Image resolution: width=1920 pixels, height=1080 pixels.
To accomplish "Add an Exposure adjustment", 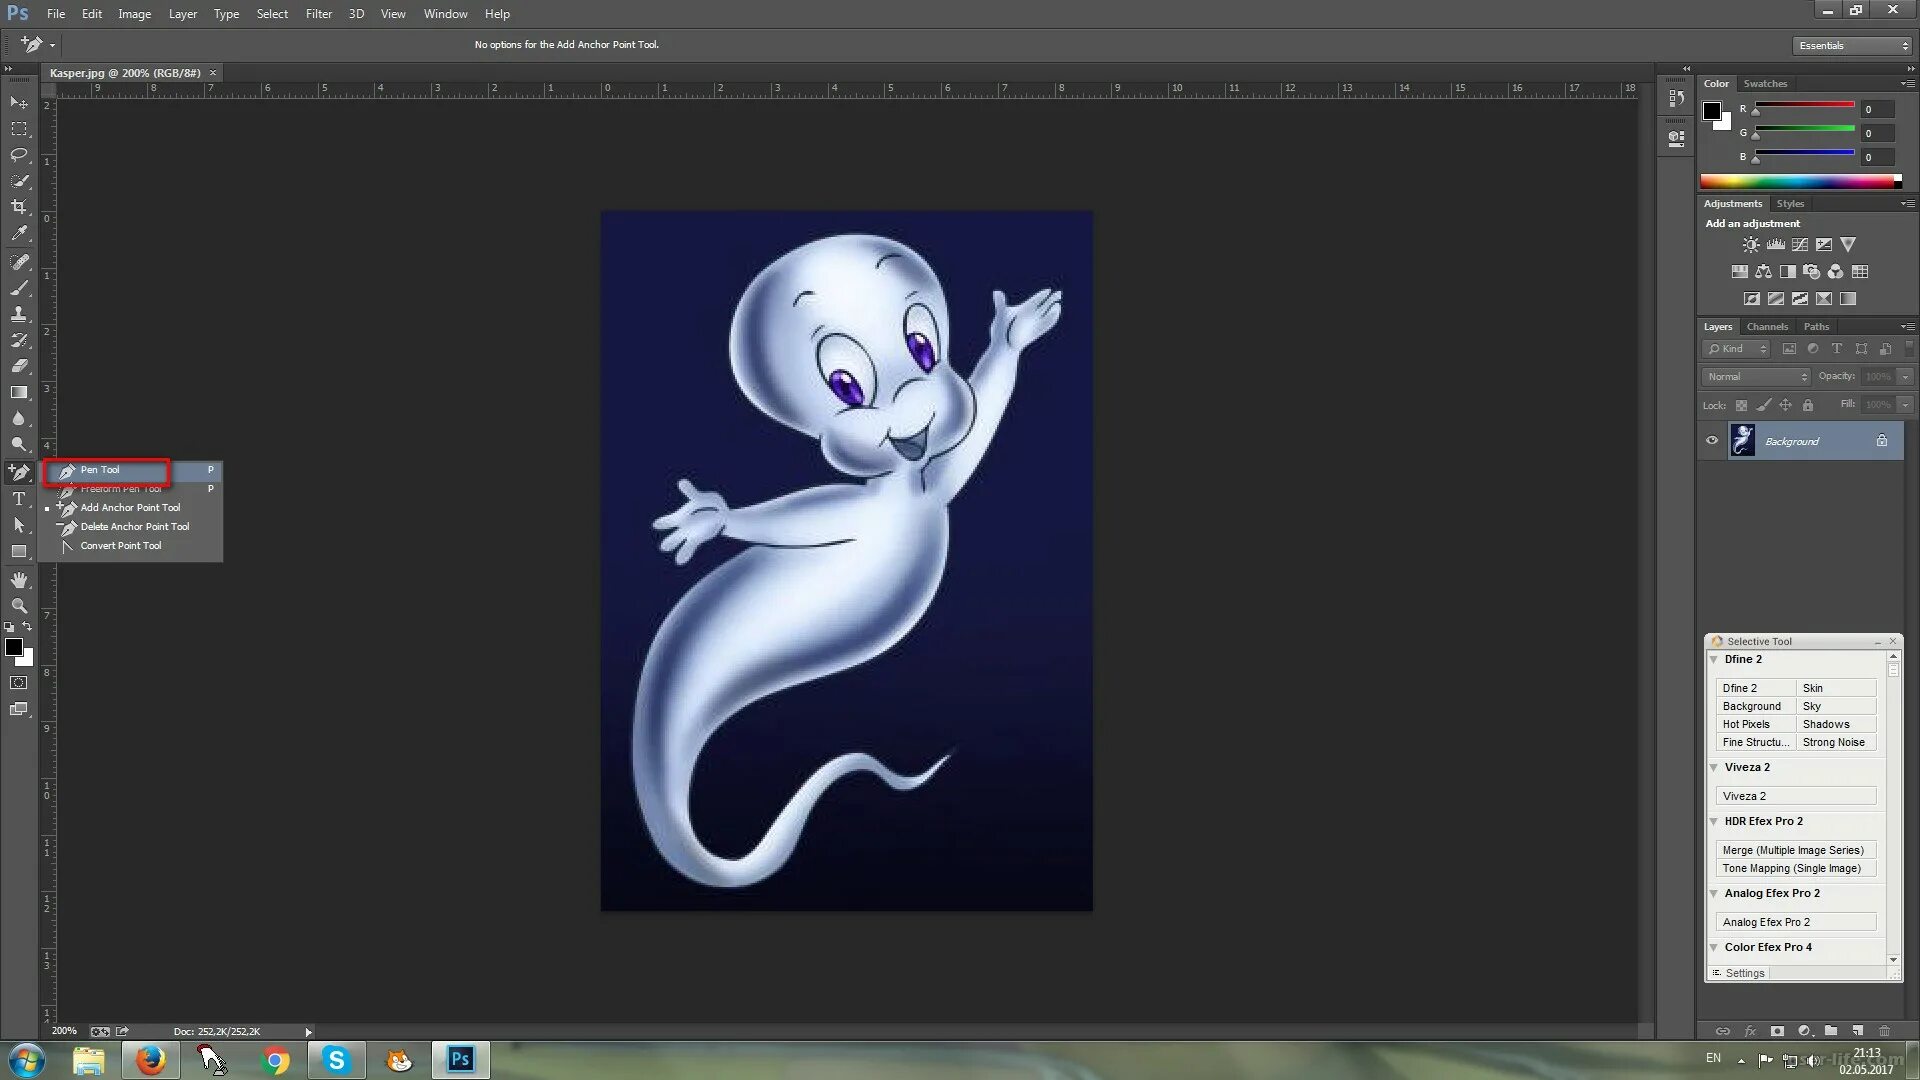I will click(1824, 245).
